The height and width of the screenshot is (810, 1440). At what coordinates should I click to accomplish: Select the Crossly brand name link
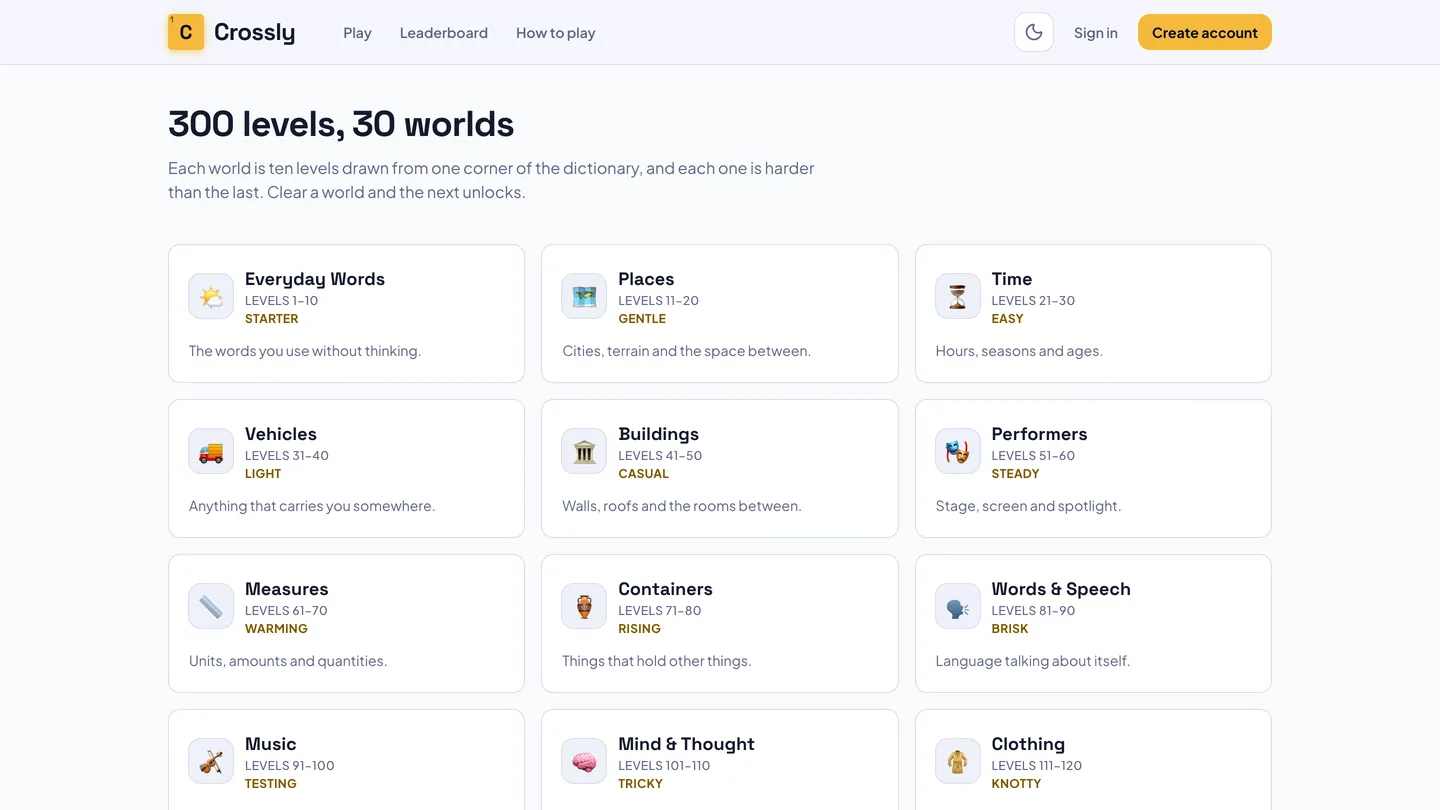point(255,32)
